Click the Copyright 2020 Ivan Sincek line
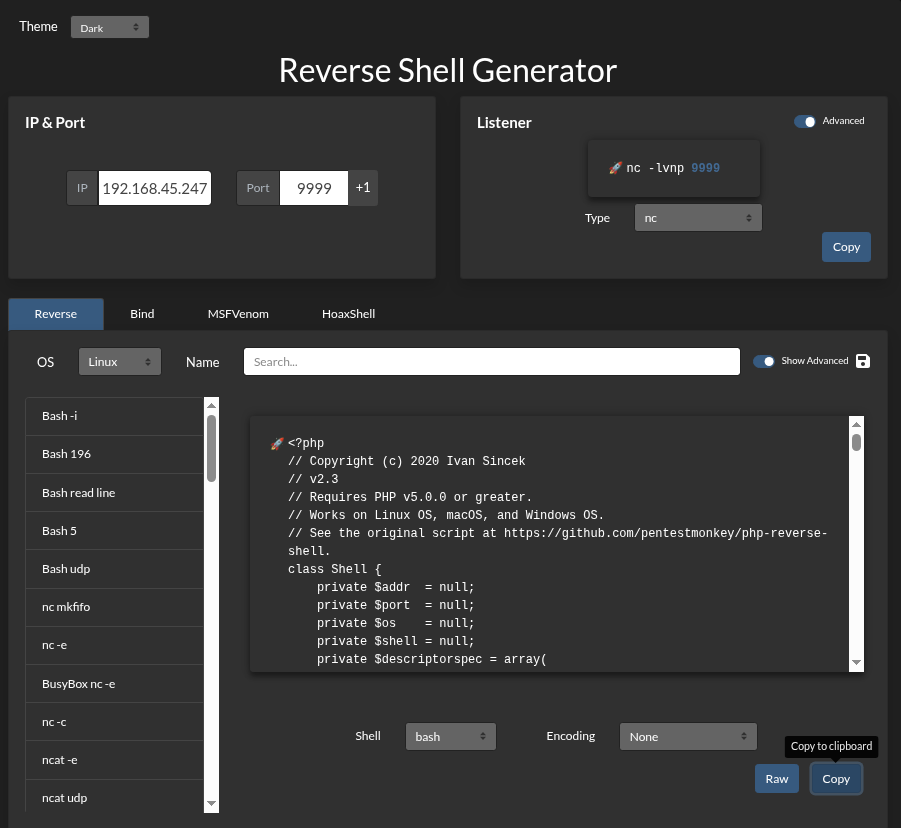Viewport: 901px width, 828px height. [406, 461]
